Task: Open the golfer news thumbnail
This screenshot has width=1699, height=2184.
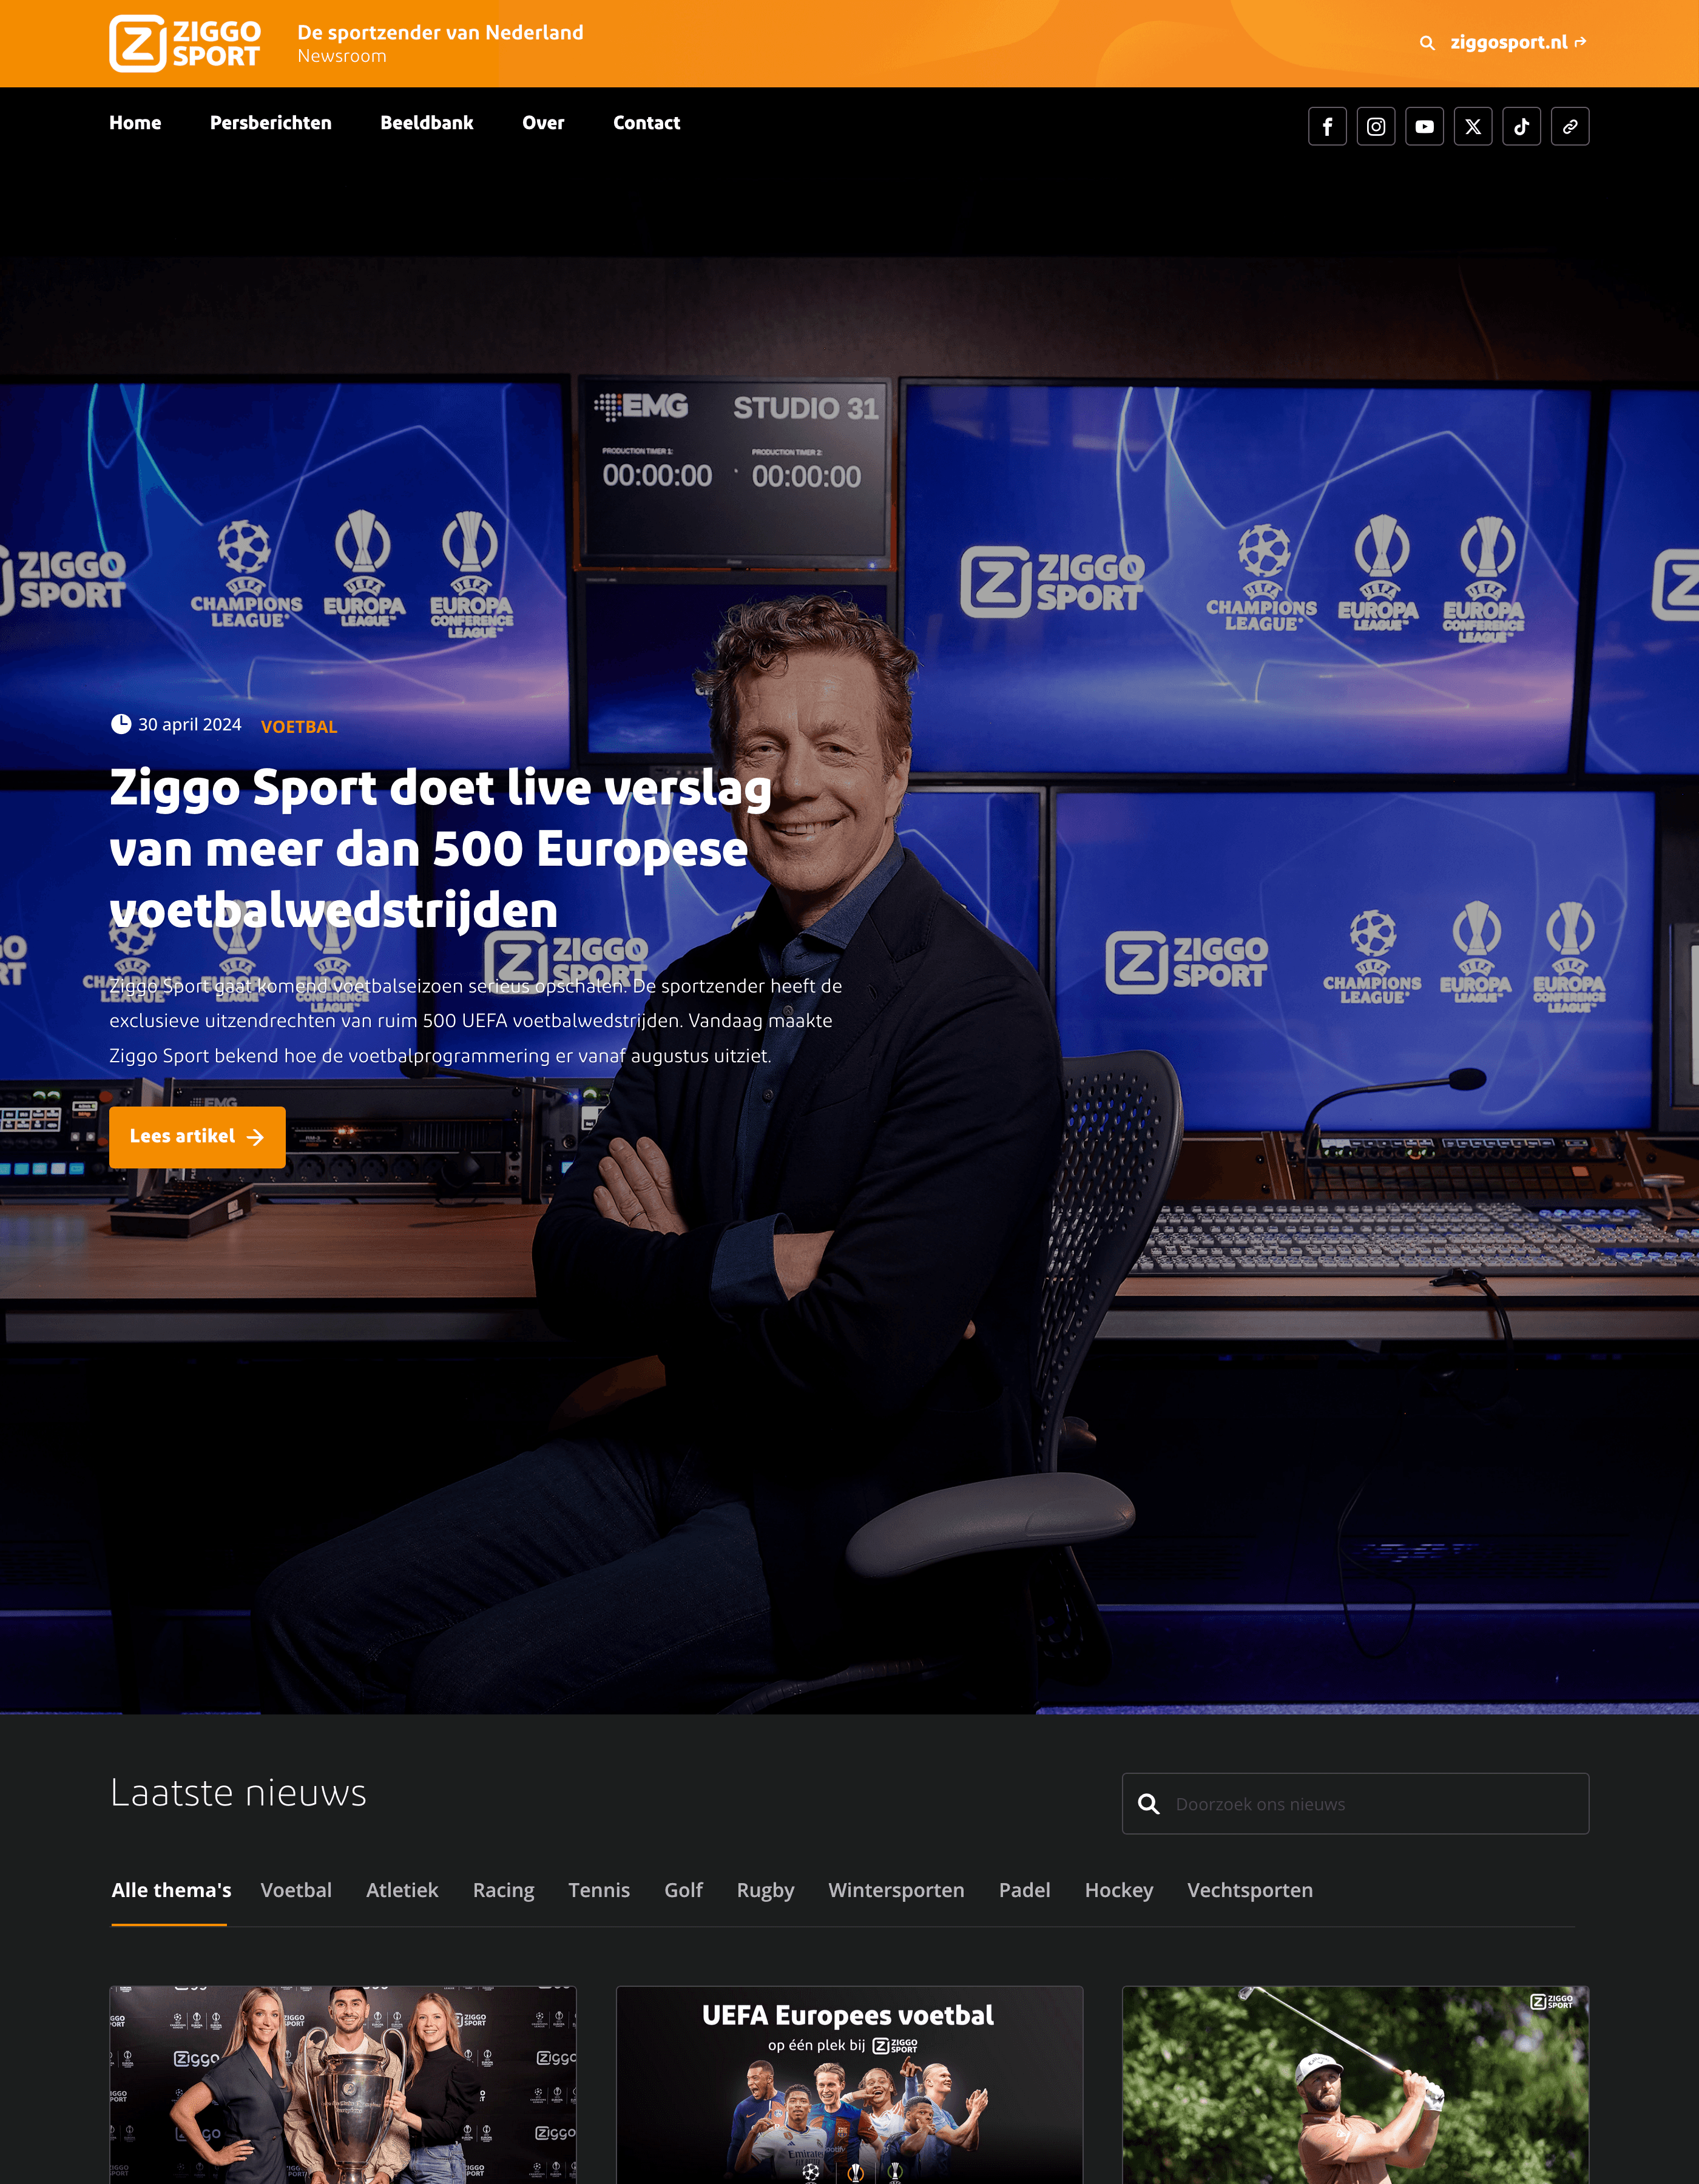Action: [1355, 2085]
